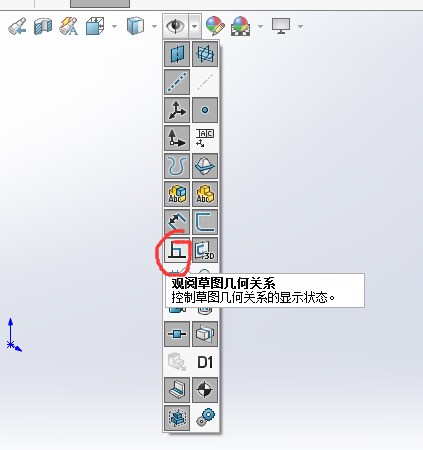
Task: Collapse Hide/Show Items dropdown arrow beside eye
Action: [x=195, y=26]
